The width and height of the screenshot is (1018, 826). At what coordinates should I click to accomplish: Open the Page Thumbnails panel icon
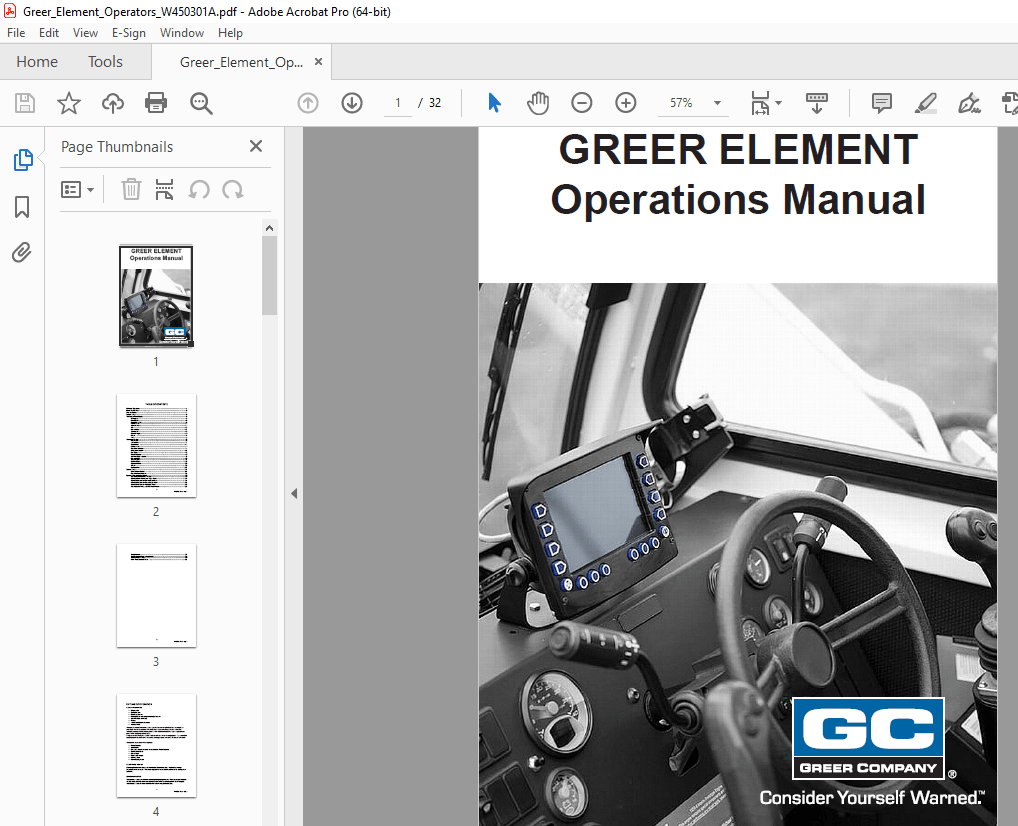tap(22, 159)
